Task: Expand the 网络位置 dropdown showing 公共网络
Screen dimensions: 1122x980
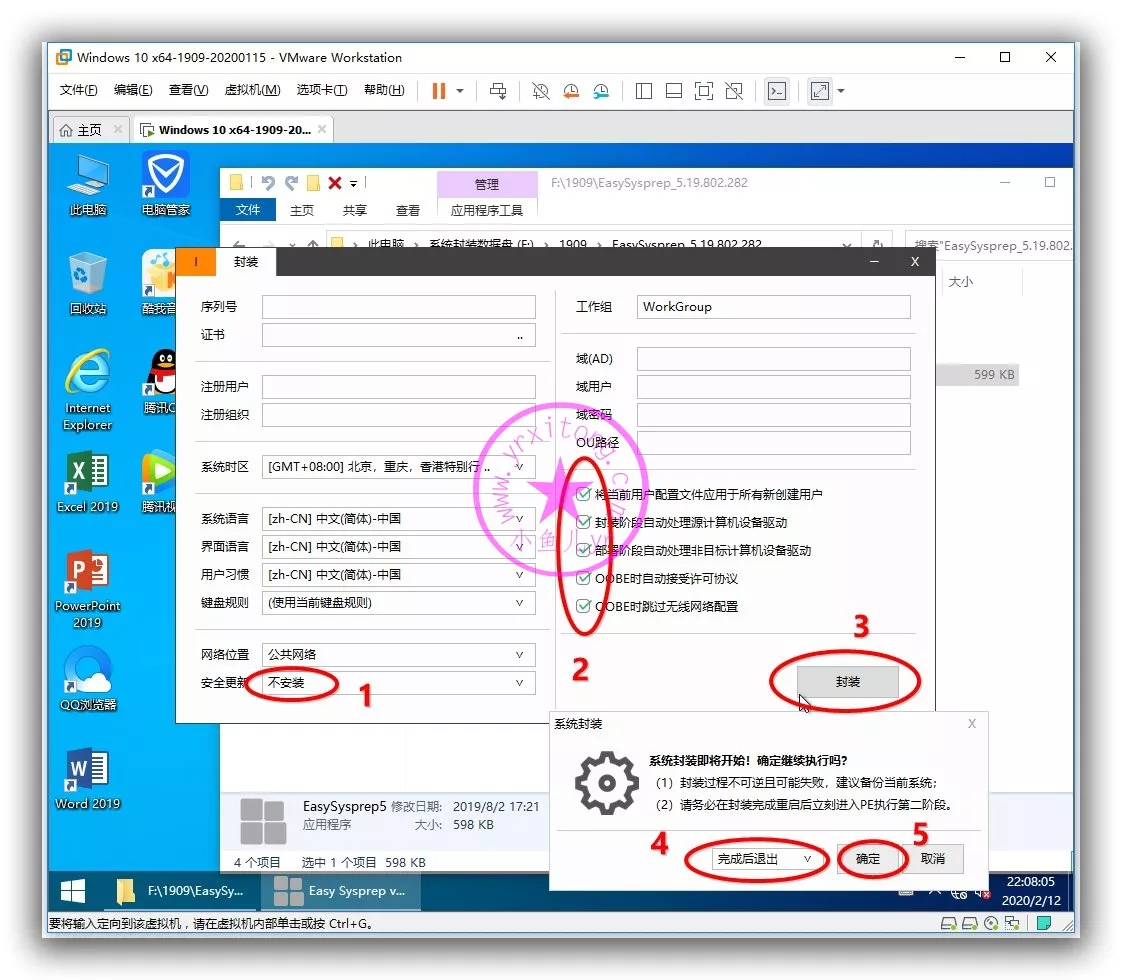Action: tap(396, 654)
